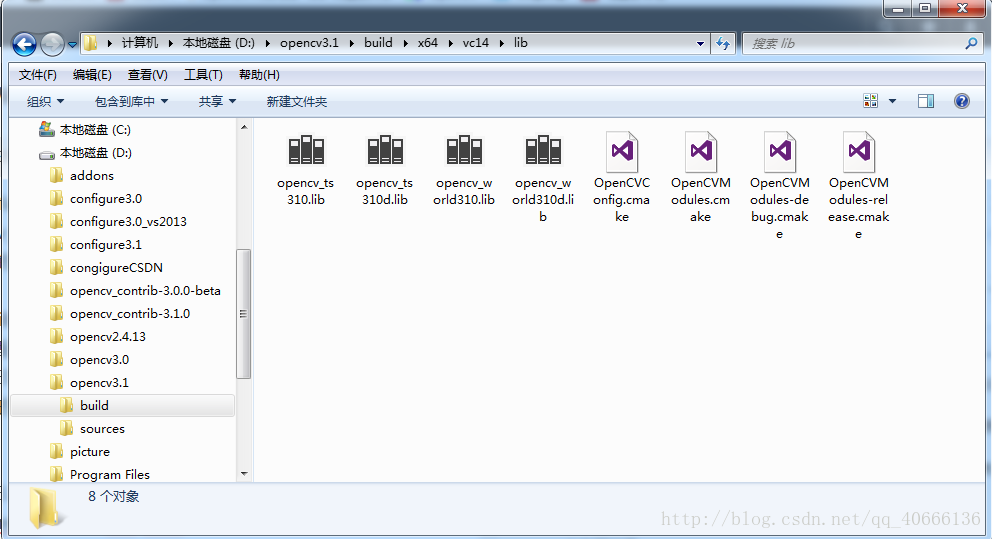992x539 pixels.
Task: Select the addons folder in the tree
Action: pos(92,175)
